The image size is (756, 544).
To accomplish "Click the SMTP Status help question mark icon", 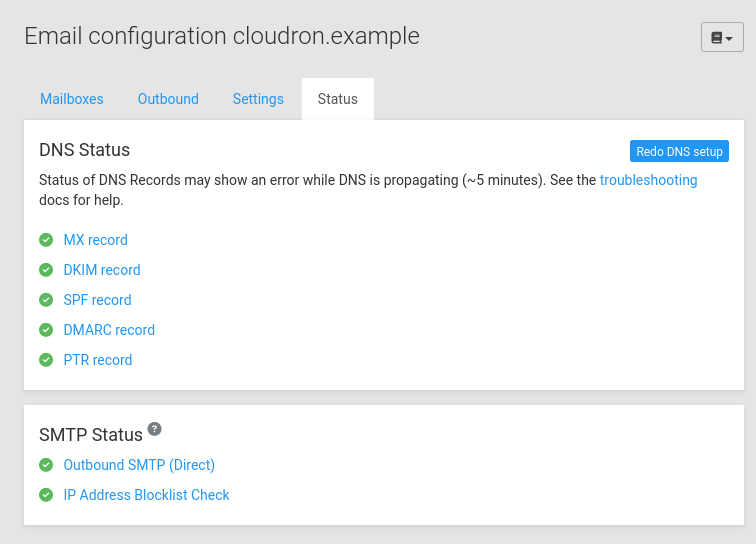I will click(154, 429).
